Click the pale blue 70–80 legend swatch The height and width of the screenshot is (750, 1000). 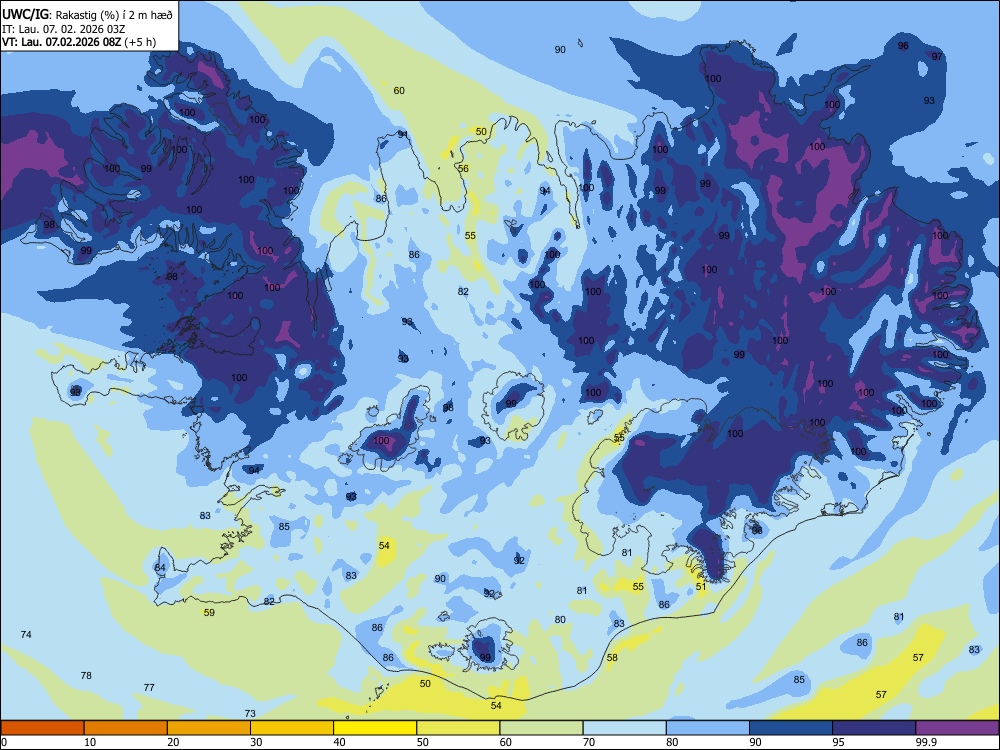[x=624, y=728]
